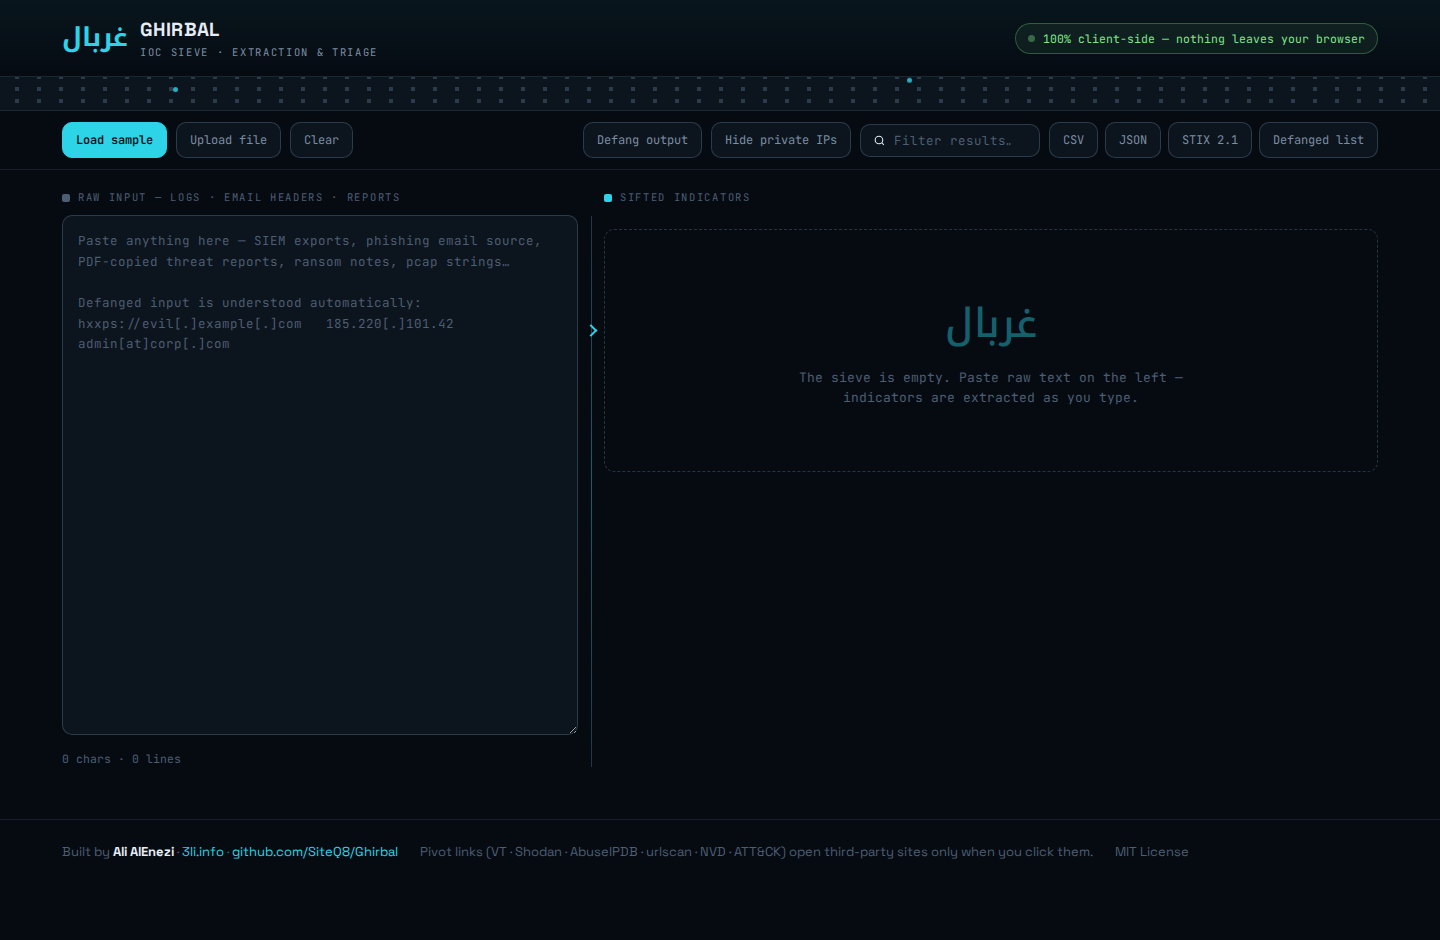Click the author name Ali AlEnezi

pyautogui.click(x=143, y=852)
